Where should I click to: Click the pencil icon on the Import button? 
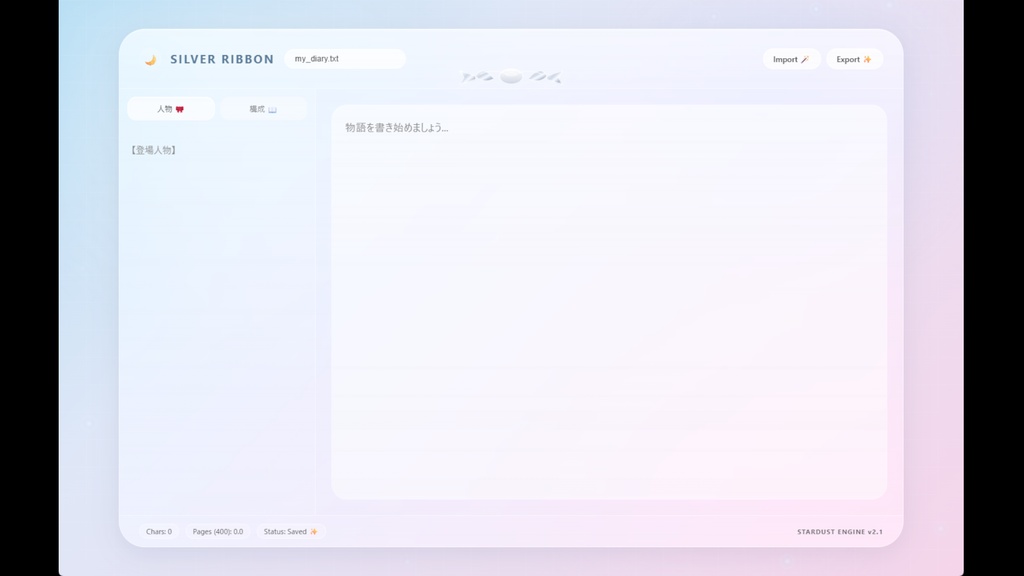coord(804,59)
